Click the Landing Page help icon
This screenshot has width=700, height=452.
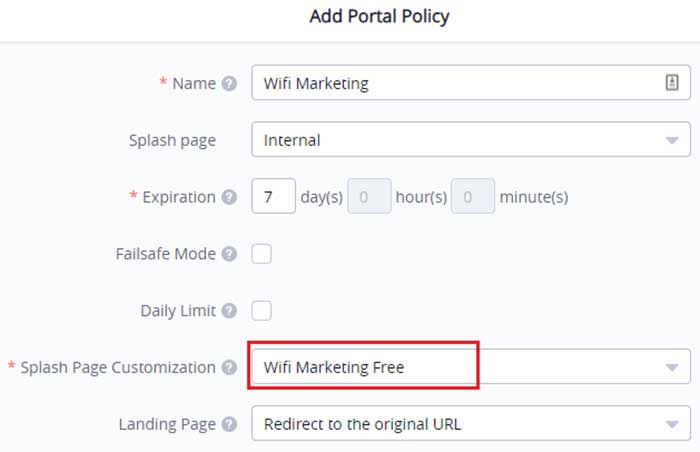[229, 424]
